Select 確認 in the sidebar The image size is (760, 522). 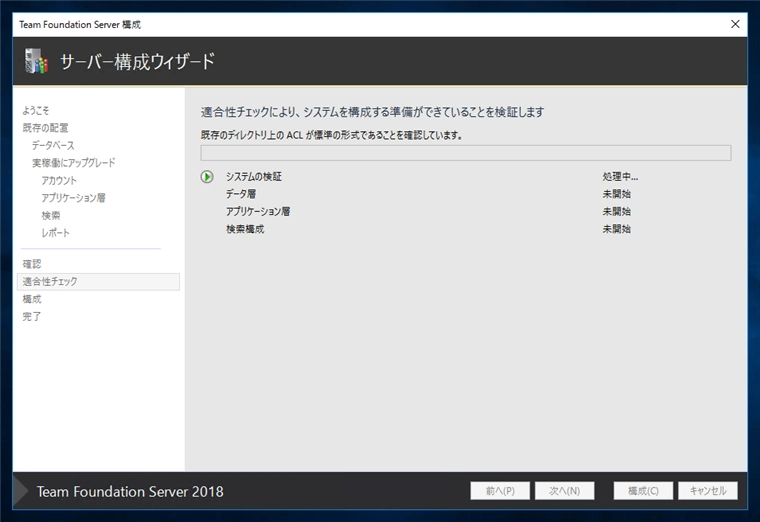point(32,264)
